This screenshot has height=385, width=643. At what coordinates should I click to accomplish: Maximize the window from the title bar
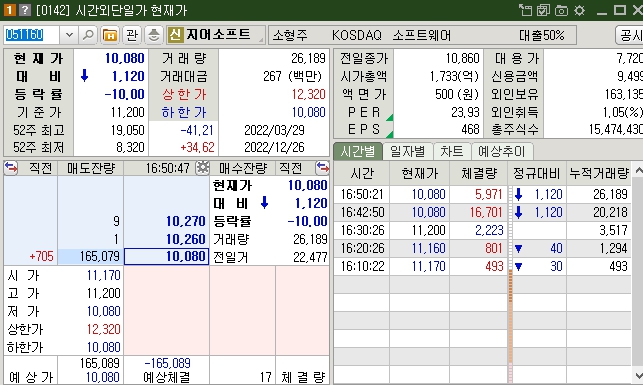click(620, 10)
